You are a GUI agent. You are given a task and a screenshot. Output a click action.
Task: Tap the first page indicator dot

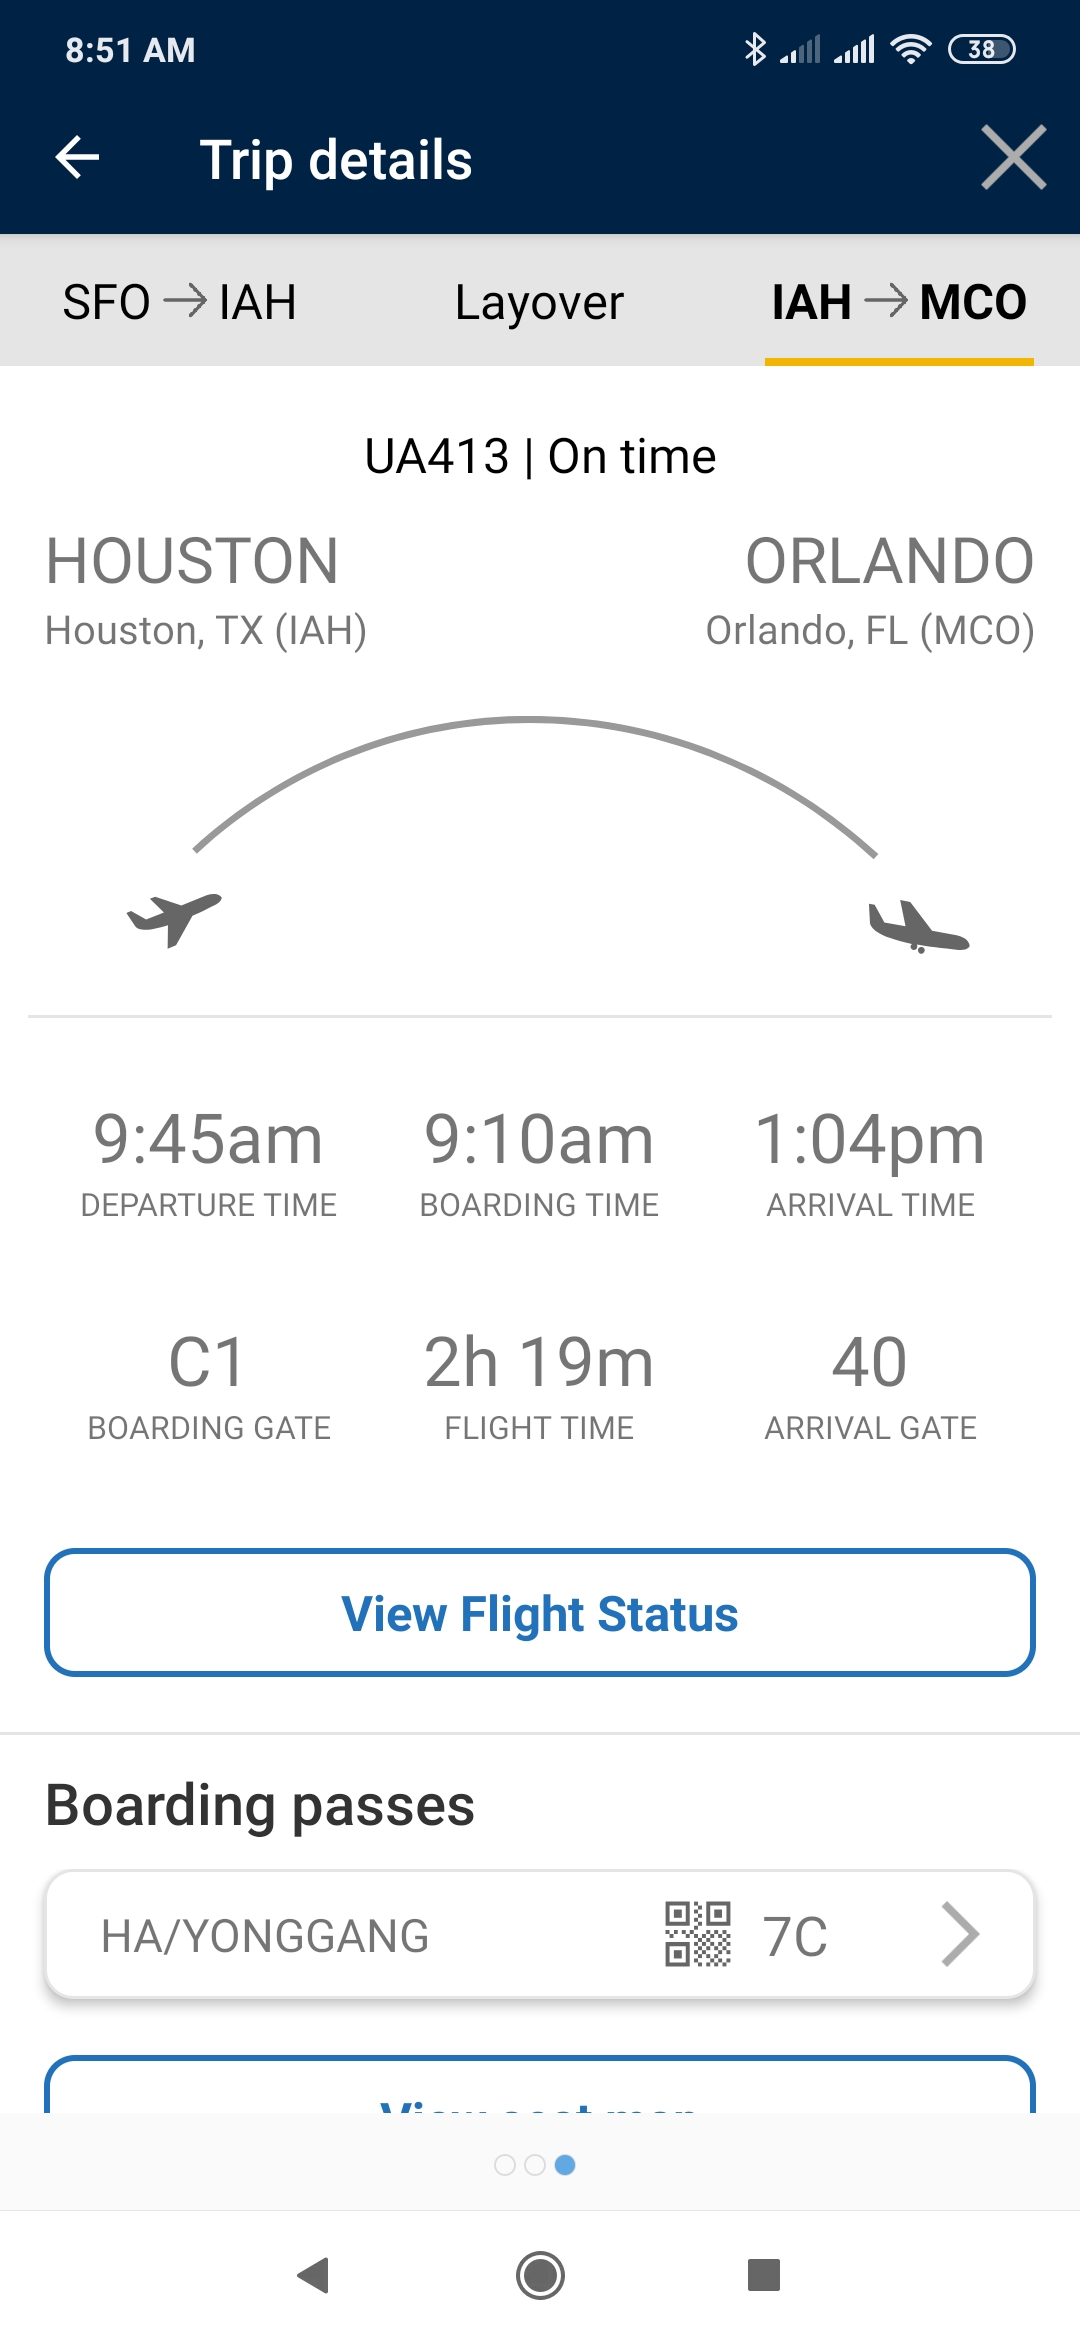pyautogui.click(x=505, y=2165)
